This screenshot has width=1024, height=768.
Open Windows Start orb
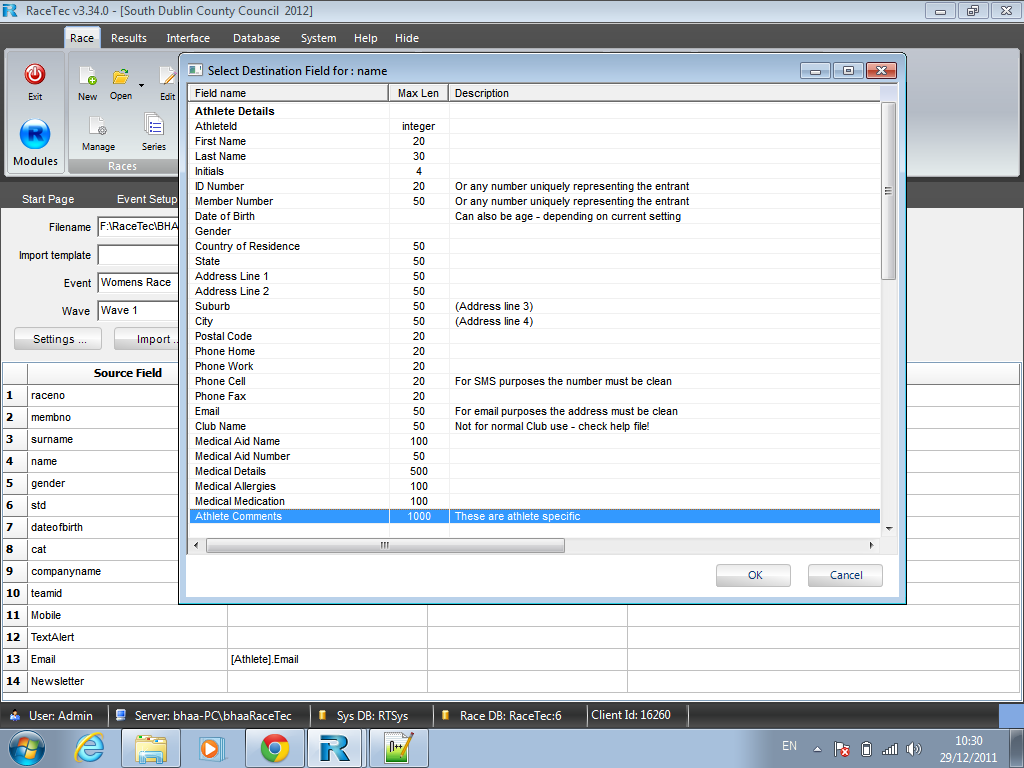point(27,748)
